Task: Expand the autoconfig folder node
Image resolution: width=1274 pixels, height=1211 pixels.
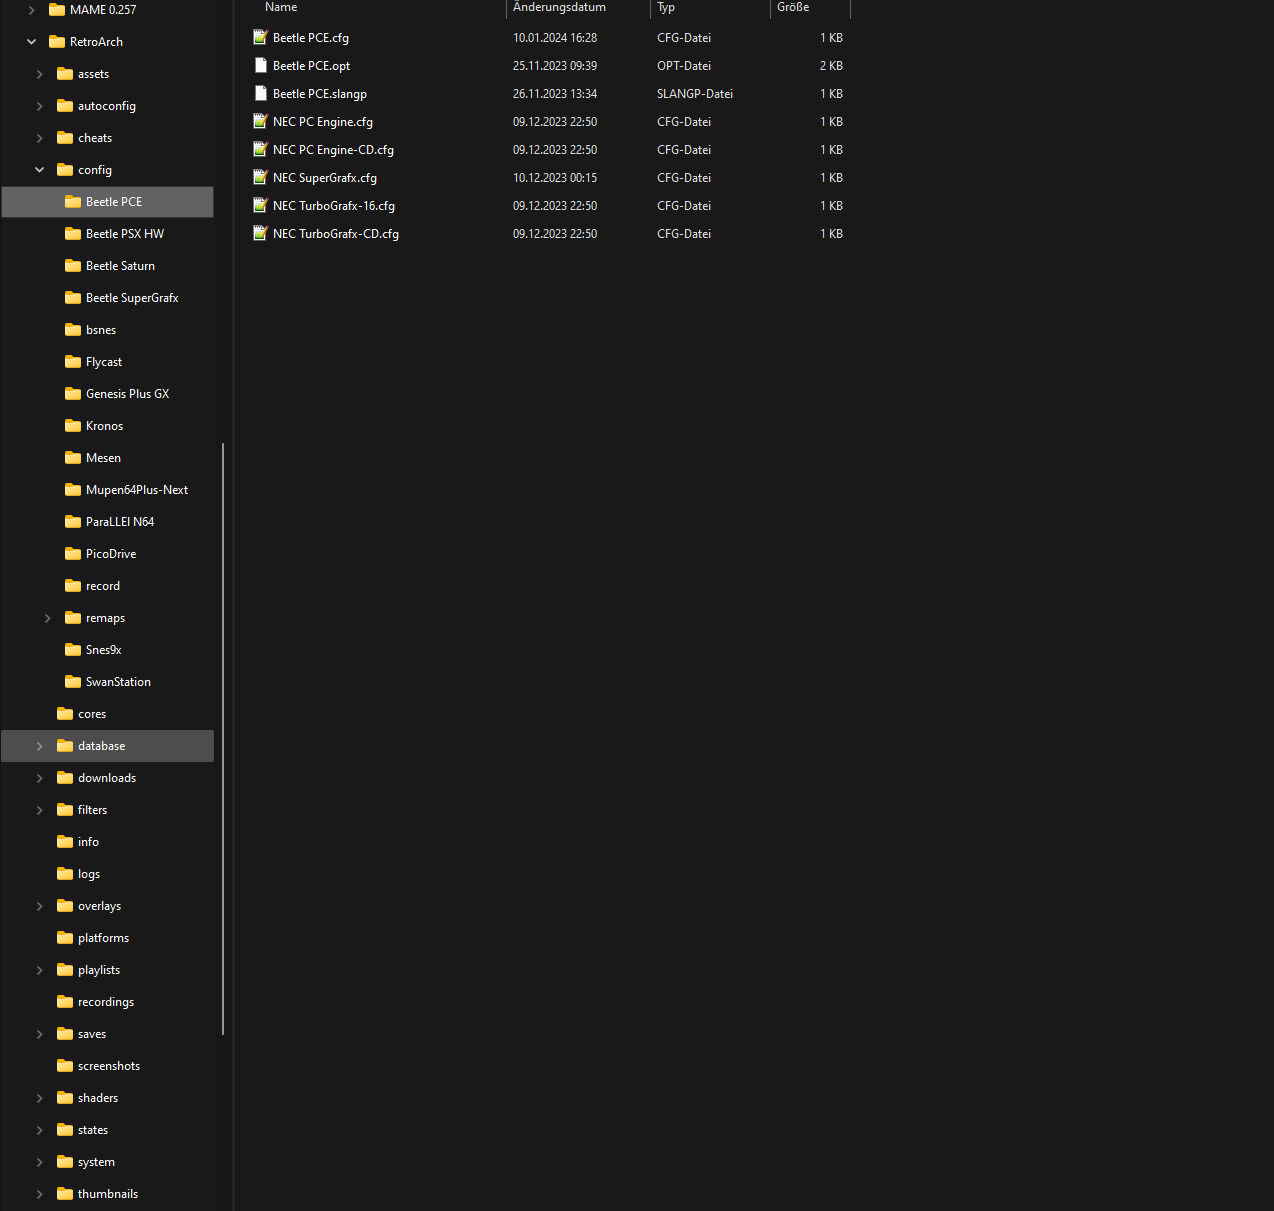Action: click(39, 106)
